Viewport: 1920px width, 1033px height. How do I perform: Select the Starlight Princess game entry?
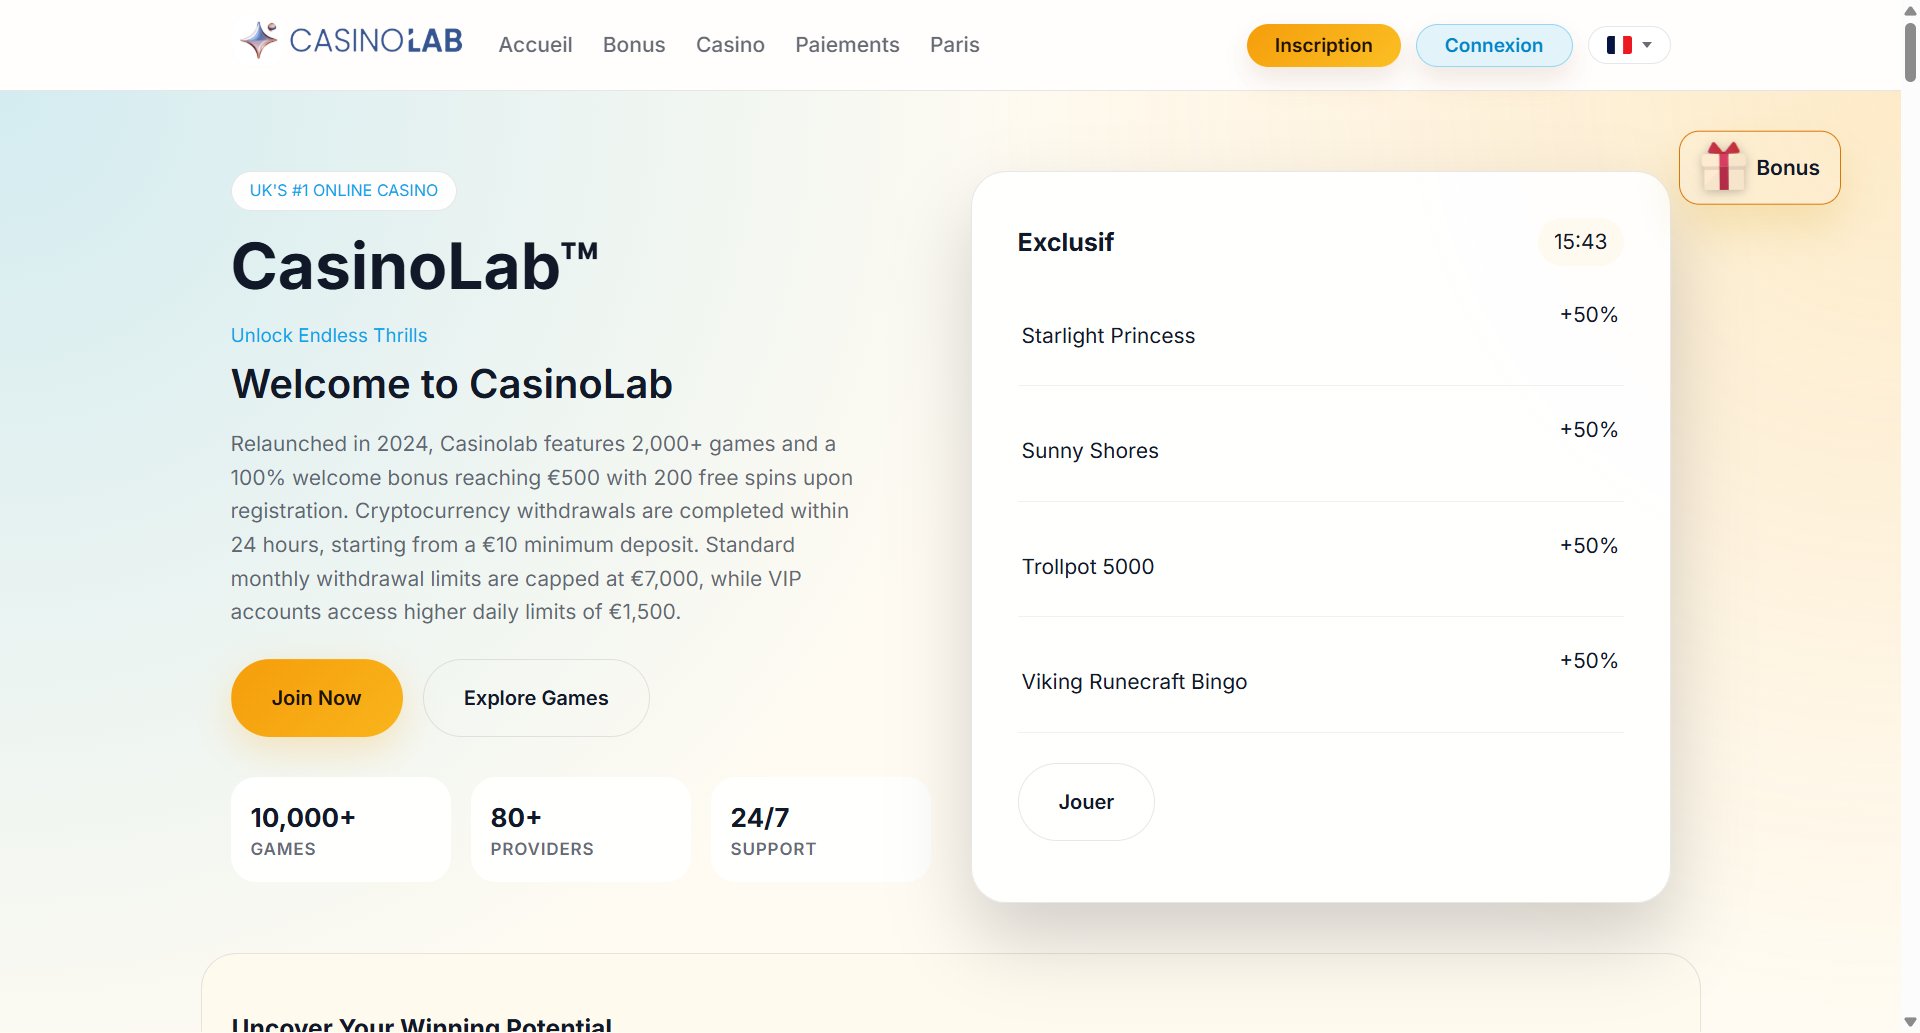(x=1107, y=336)
